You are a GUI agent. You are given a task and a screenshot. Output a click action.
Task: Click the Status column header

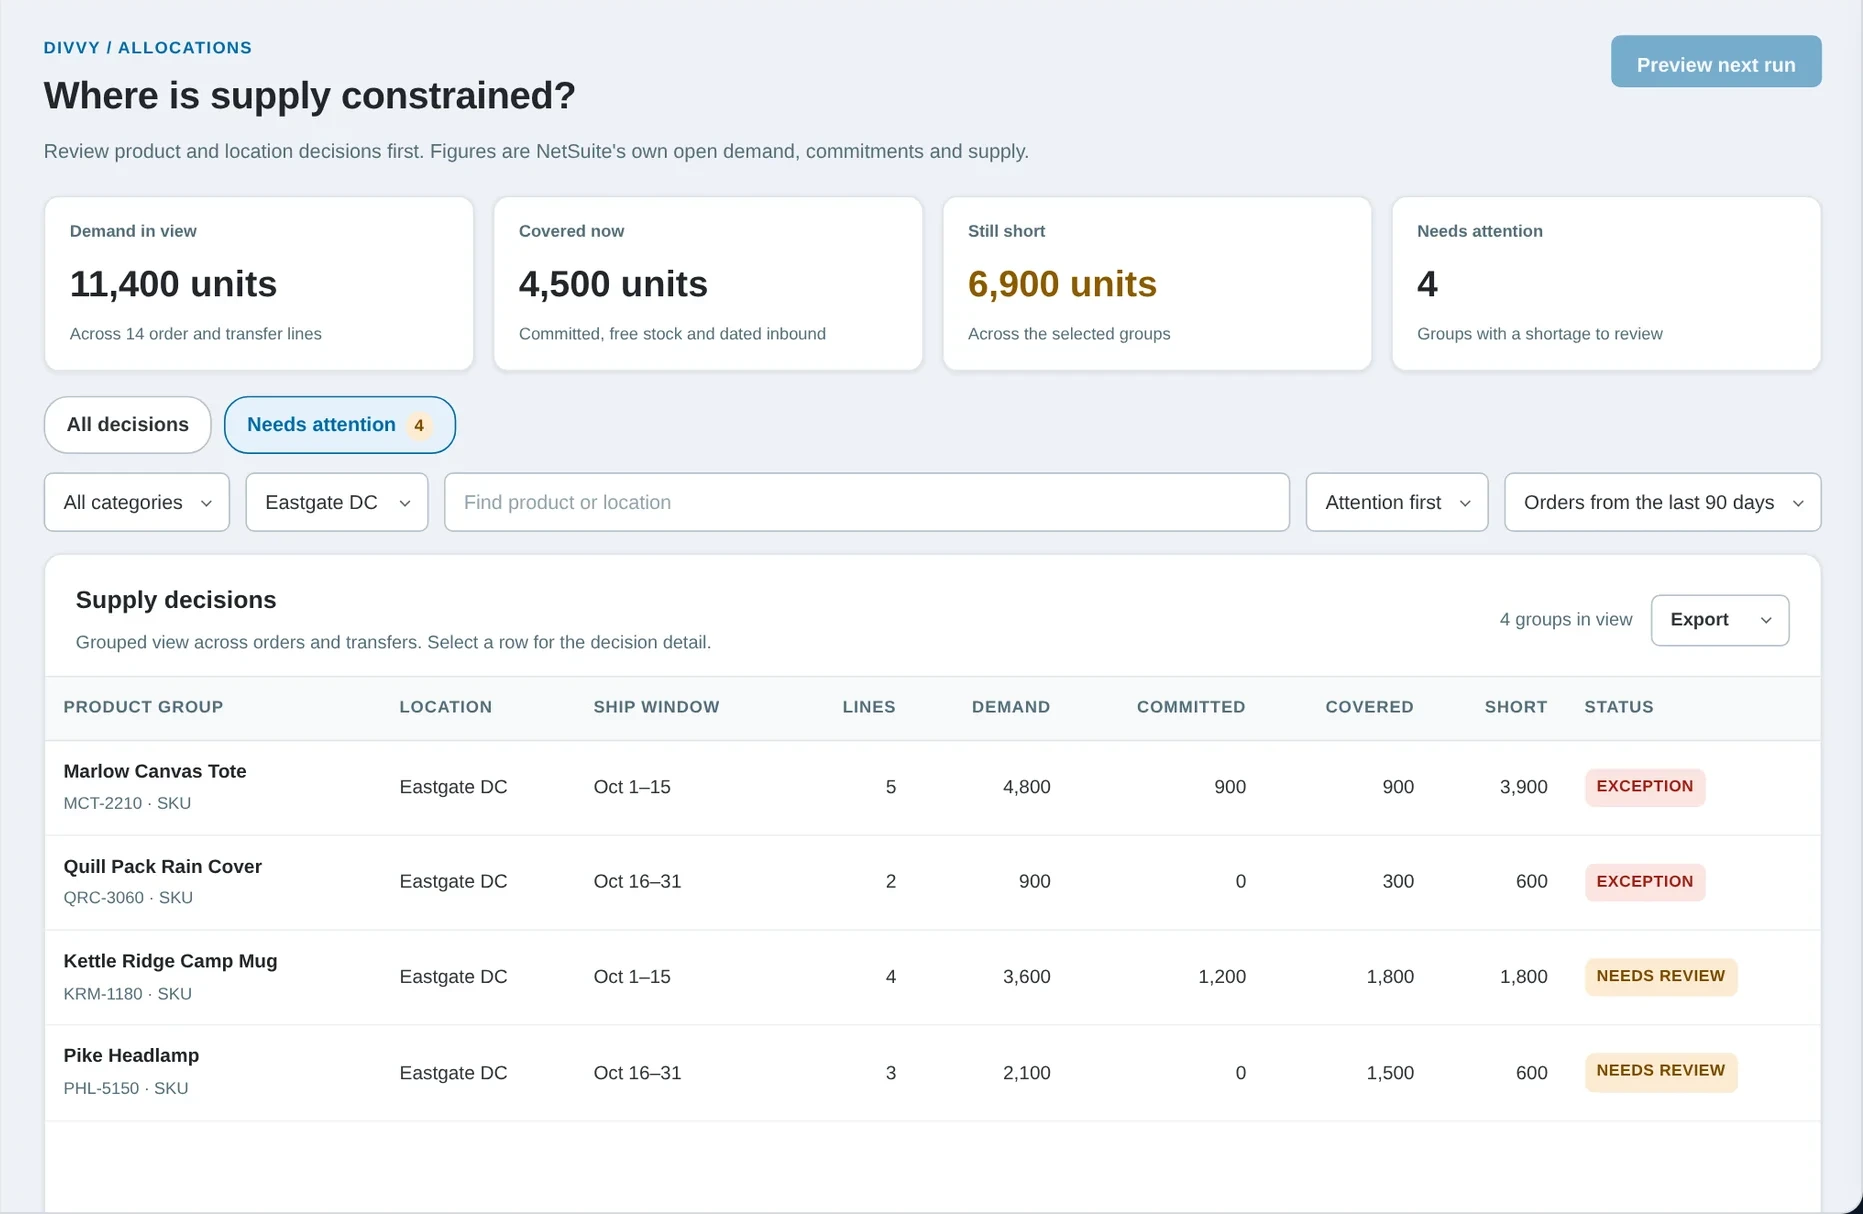coord(1619,707)
